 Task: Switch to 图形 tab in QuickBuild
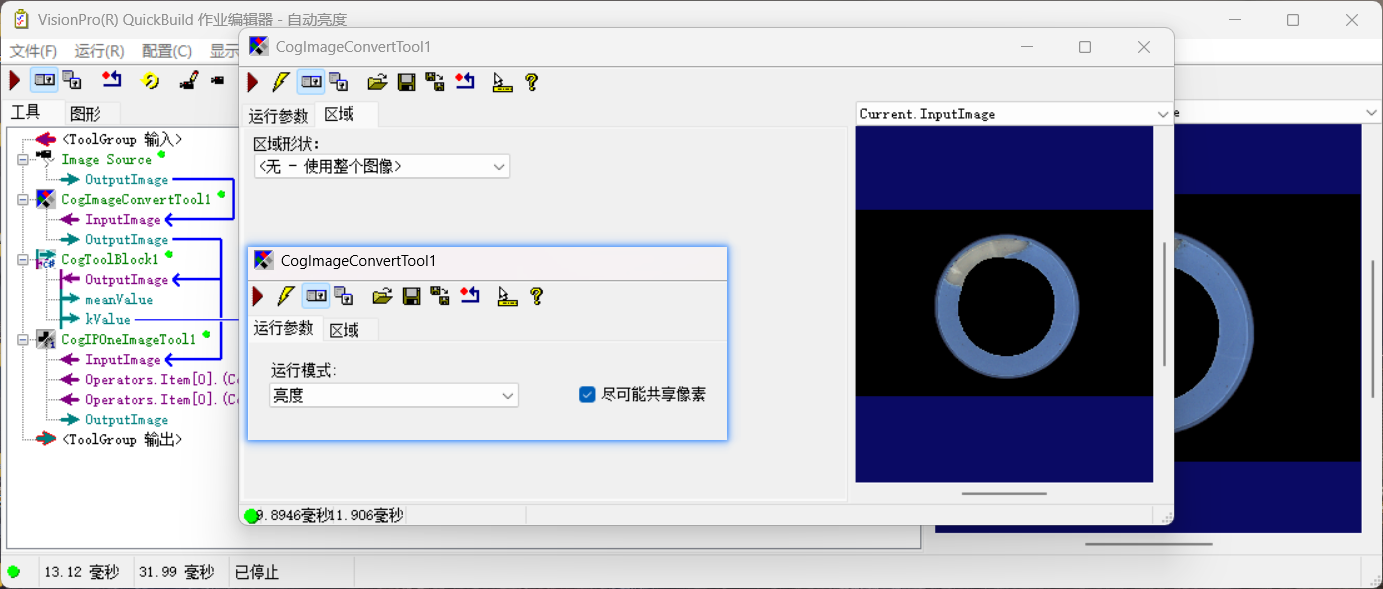86,113
